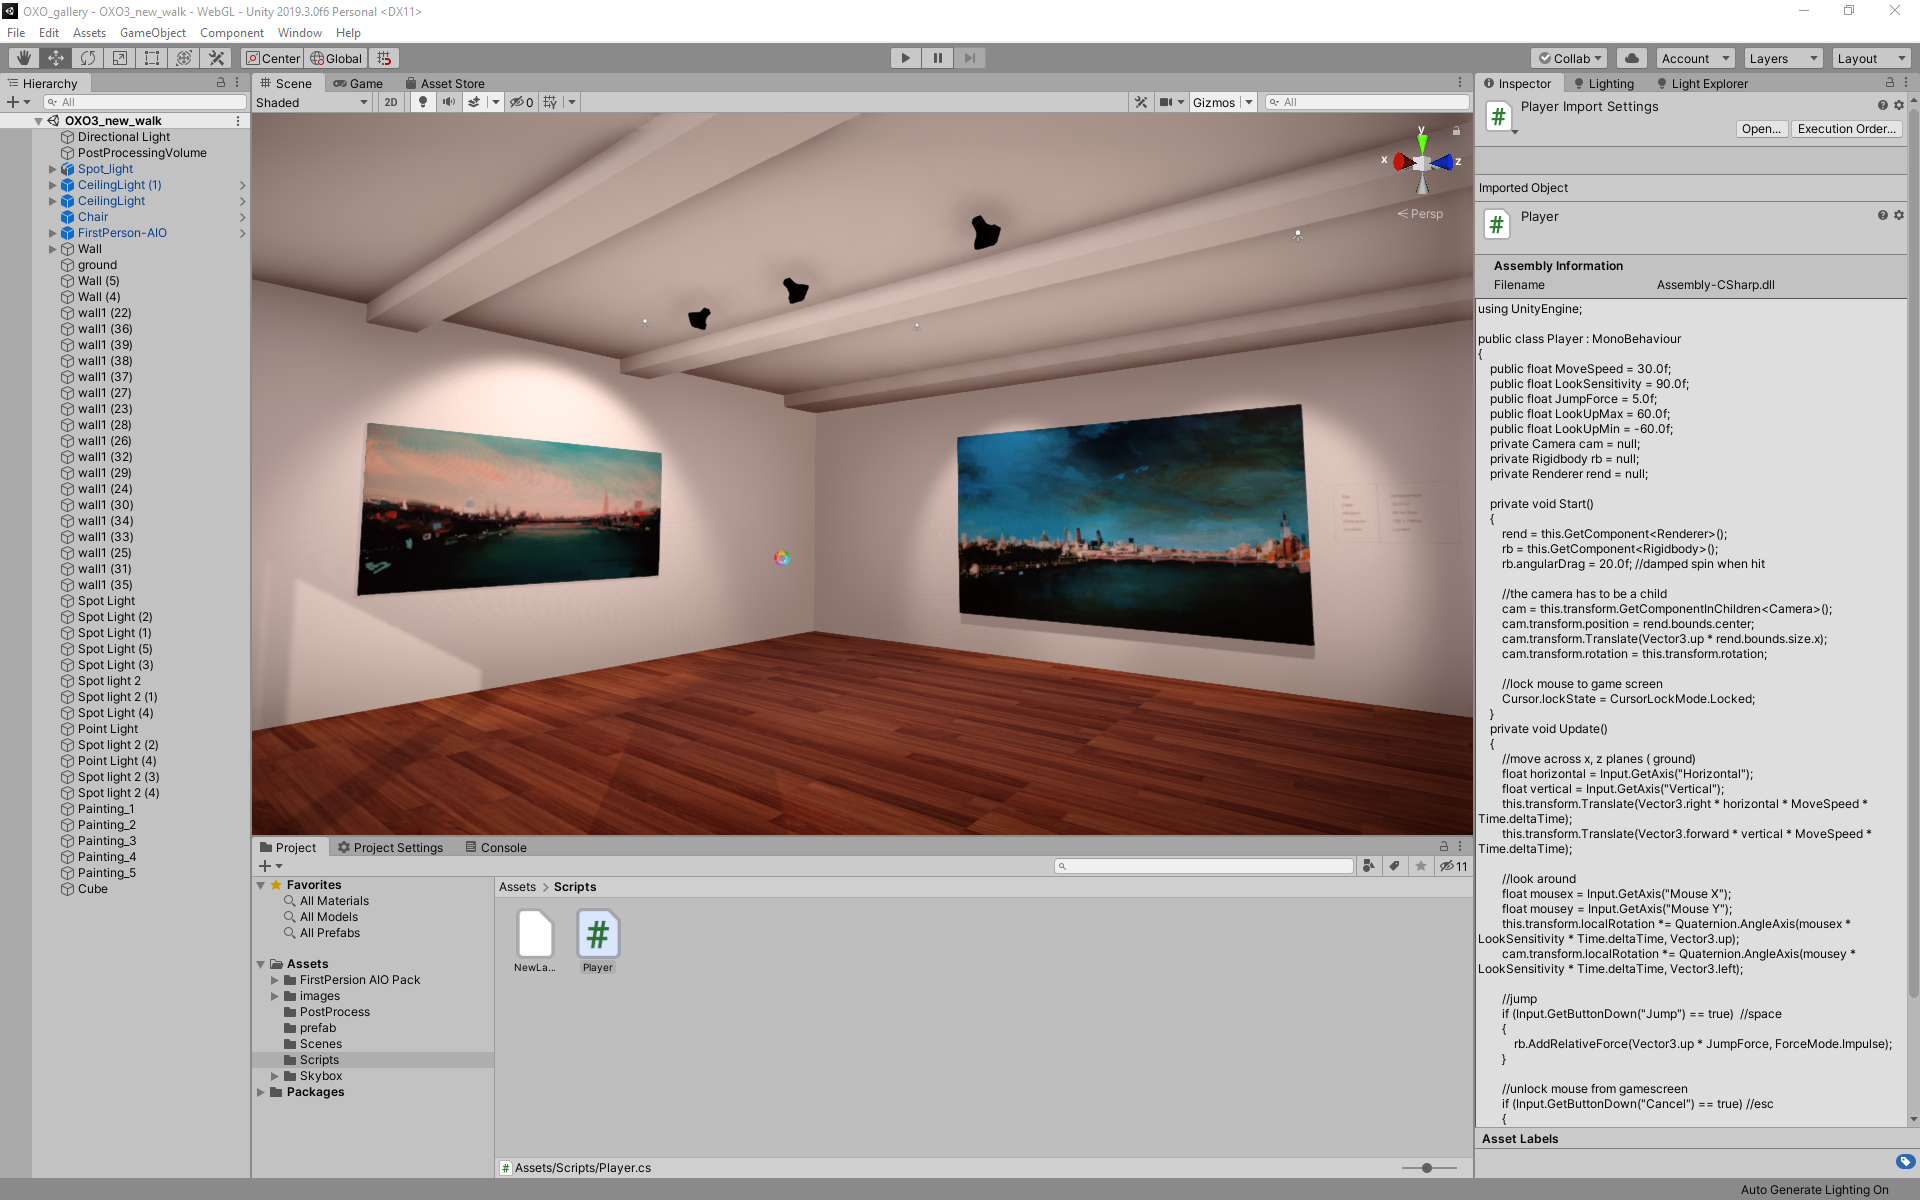Select the Player script thumbnail
This screenshot has height=1200, width=1920.
tap(598, 941)
